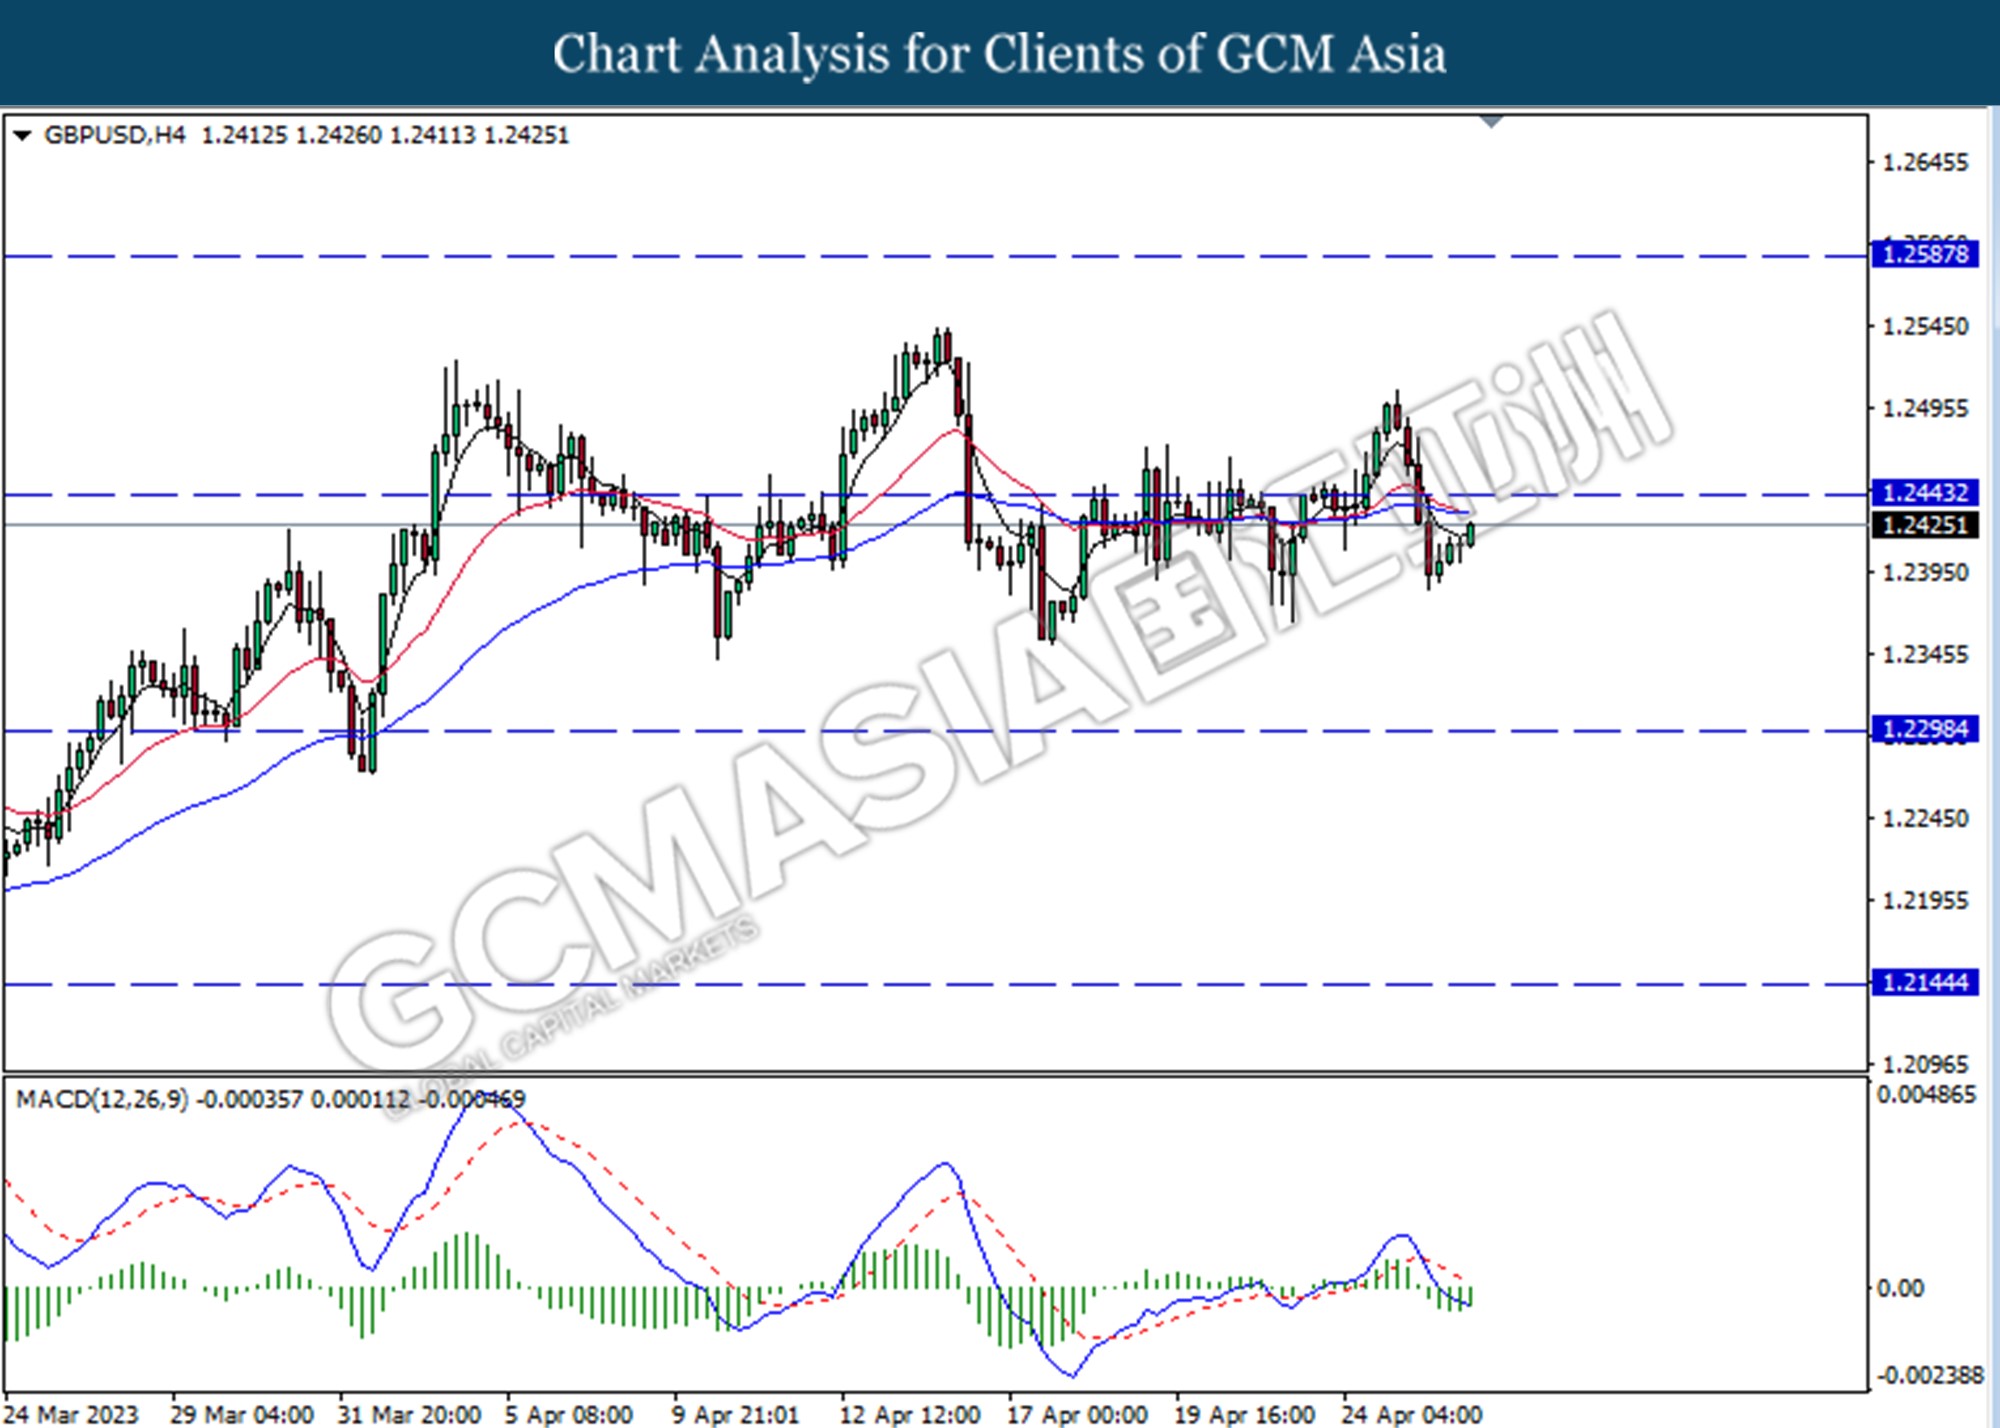
Task: Click the 1.24955 price scale value
Action: coord(1925,408)
